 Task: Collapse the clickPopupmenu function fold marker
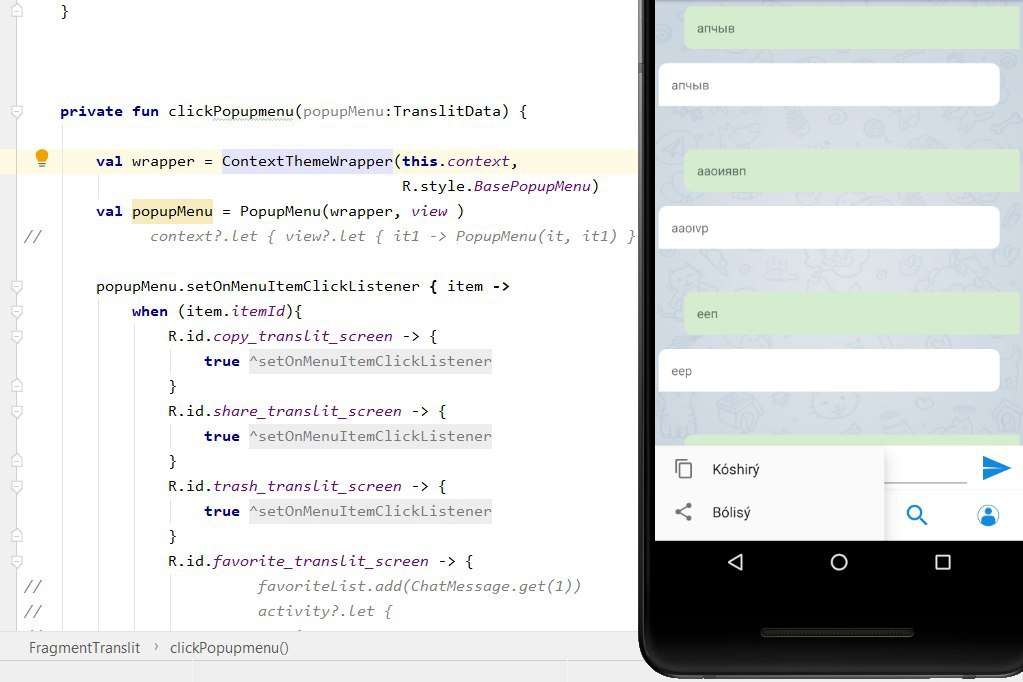[17, 112]
